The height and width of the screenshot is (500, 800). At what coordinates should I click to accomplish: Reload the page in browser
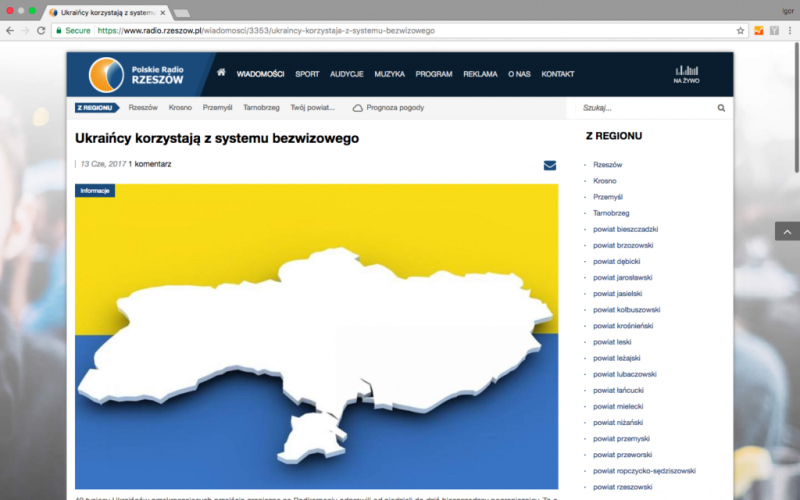[x=41, y=31]
